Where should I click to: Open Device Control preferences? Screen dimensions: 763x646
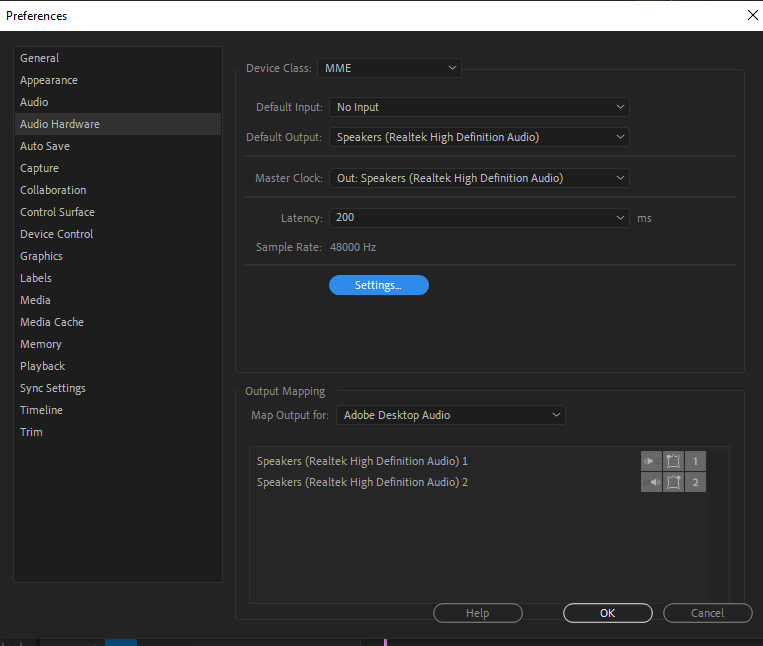[118, 234]
